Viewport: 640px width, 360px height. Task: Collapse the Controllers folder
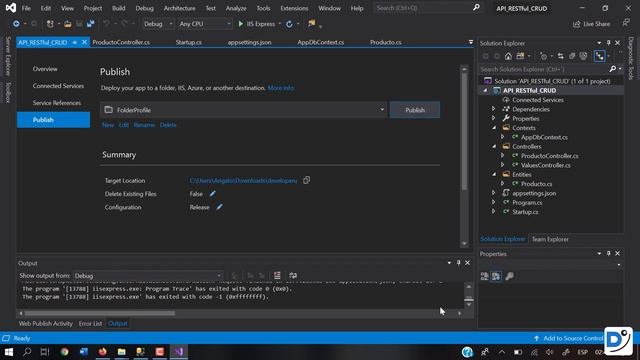pyautogui.click(x=494, y=147)
